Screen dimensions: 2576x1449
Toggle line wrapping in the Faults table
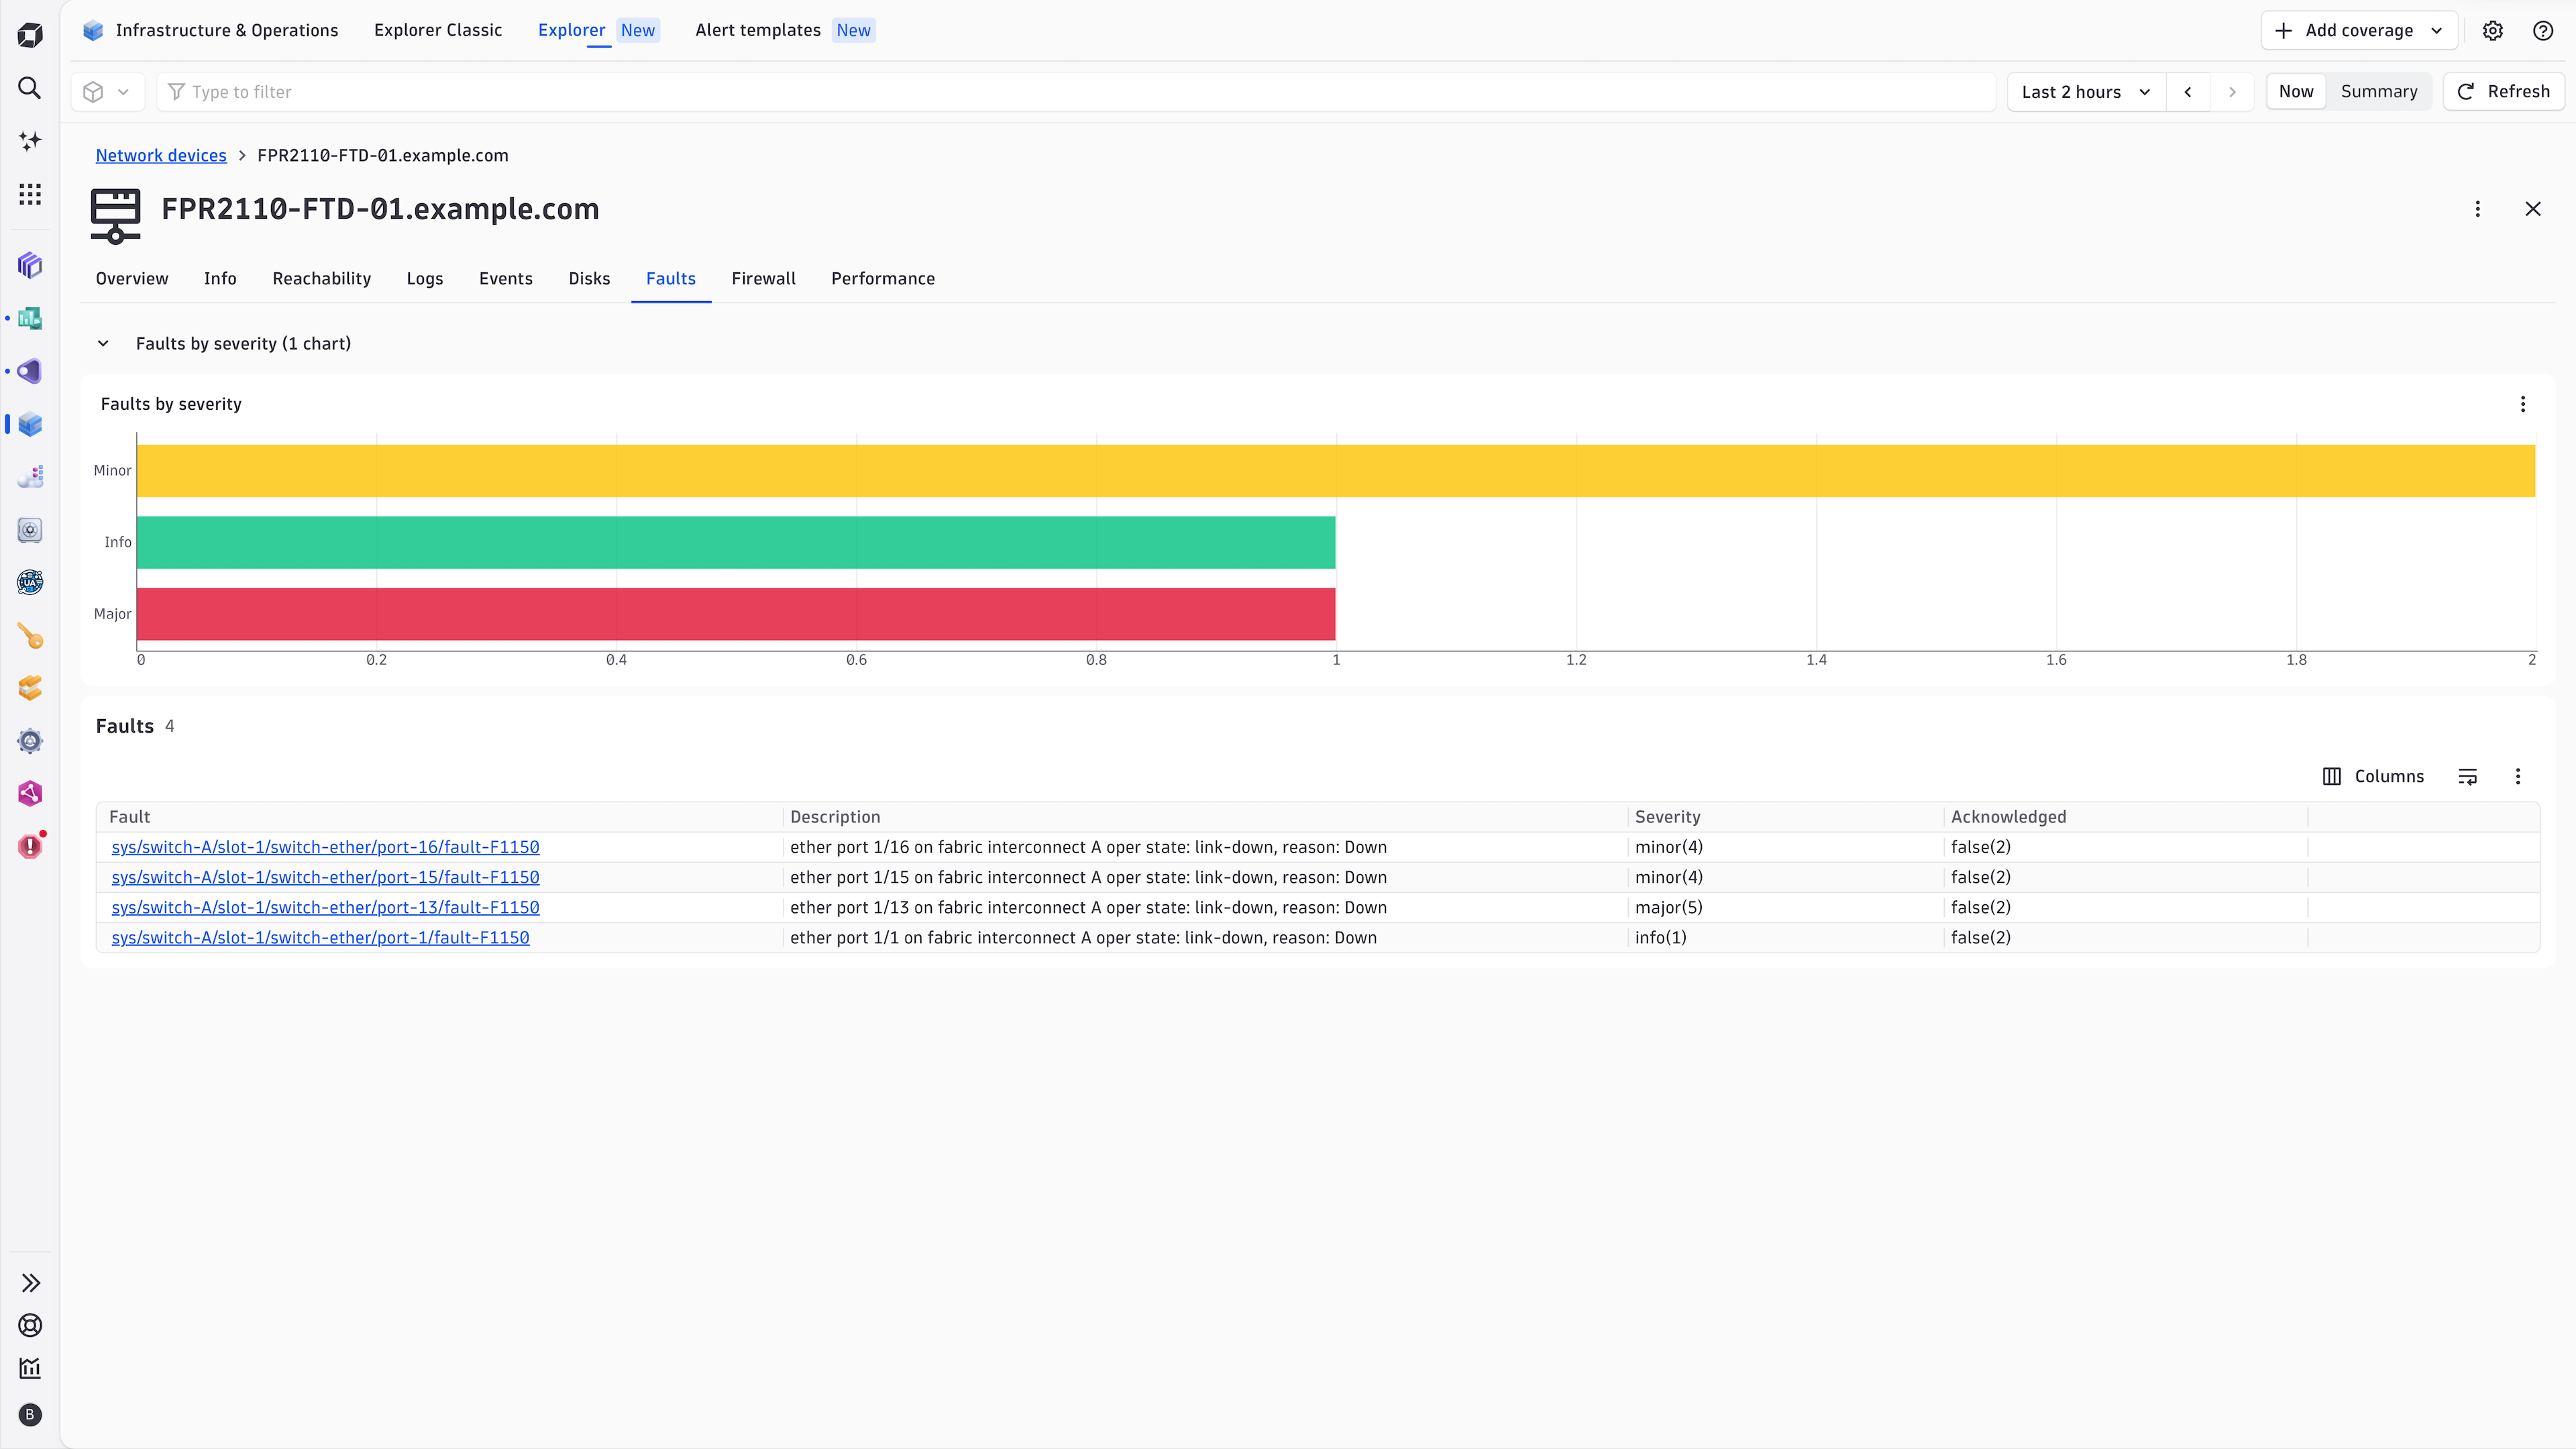point(2468,777)
